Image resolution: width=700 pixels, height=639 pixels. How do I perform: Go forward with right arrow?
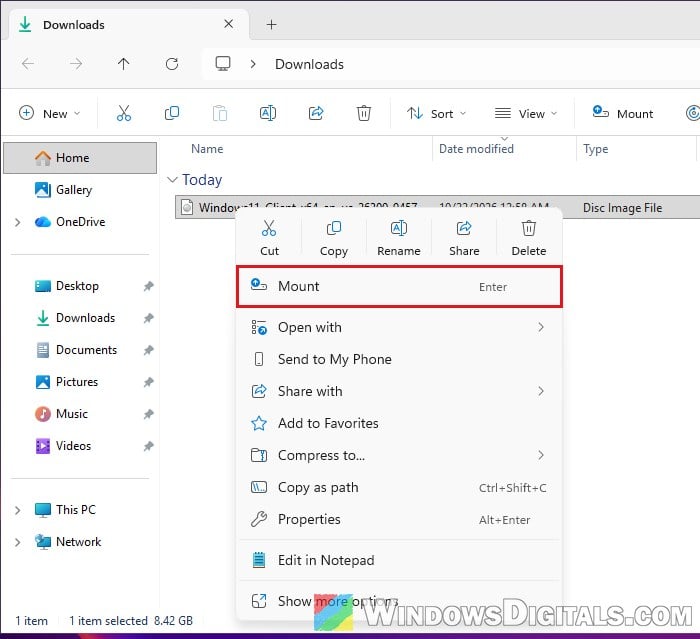(76, 64)
